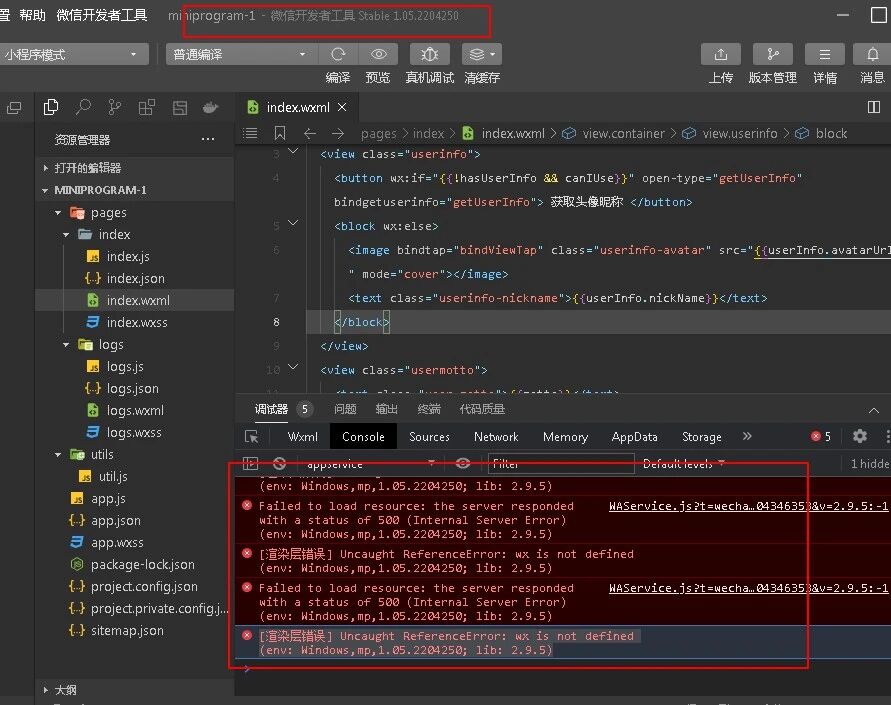
Task: Open sitemap.json file
Action: 127,630
